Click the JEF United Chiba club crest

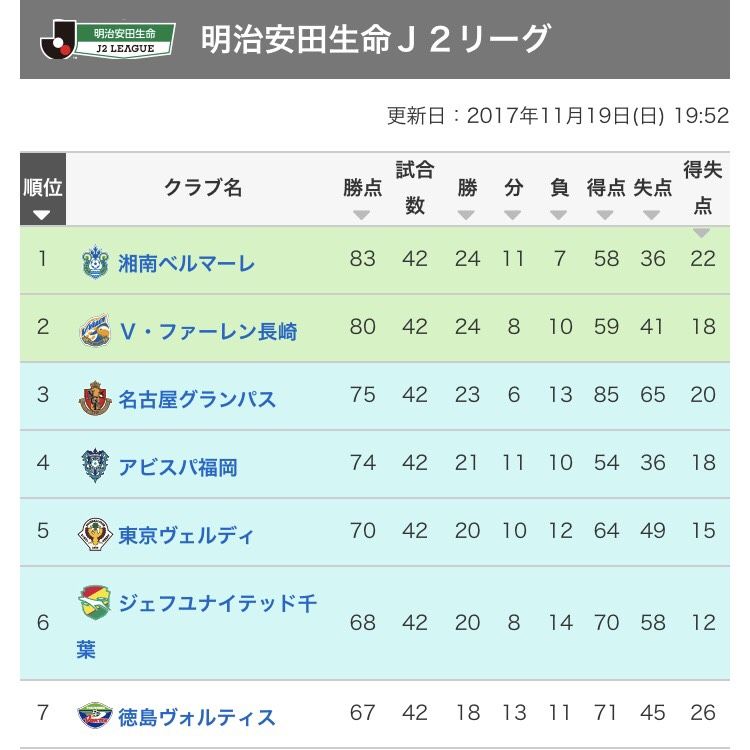(95, 602)
